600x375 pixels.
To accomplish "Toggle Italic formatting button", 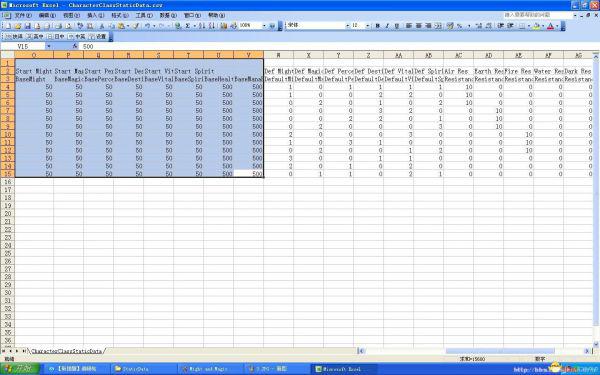I will coord(387,26).
